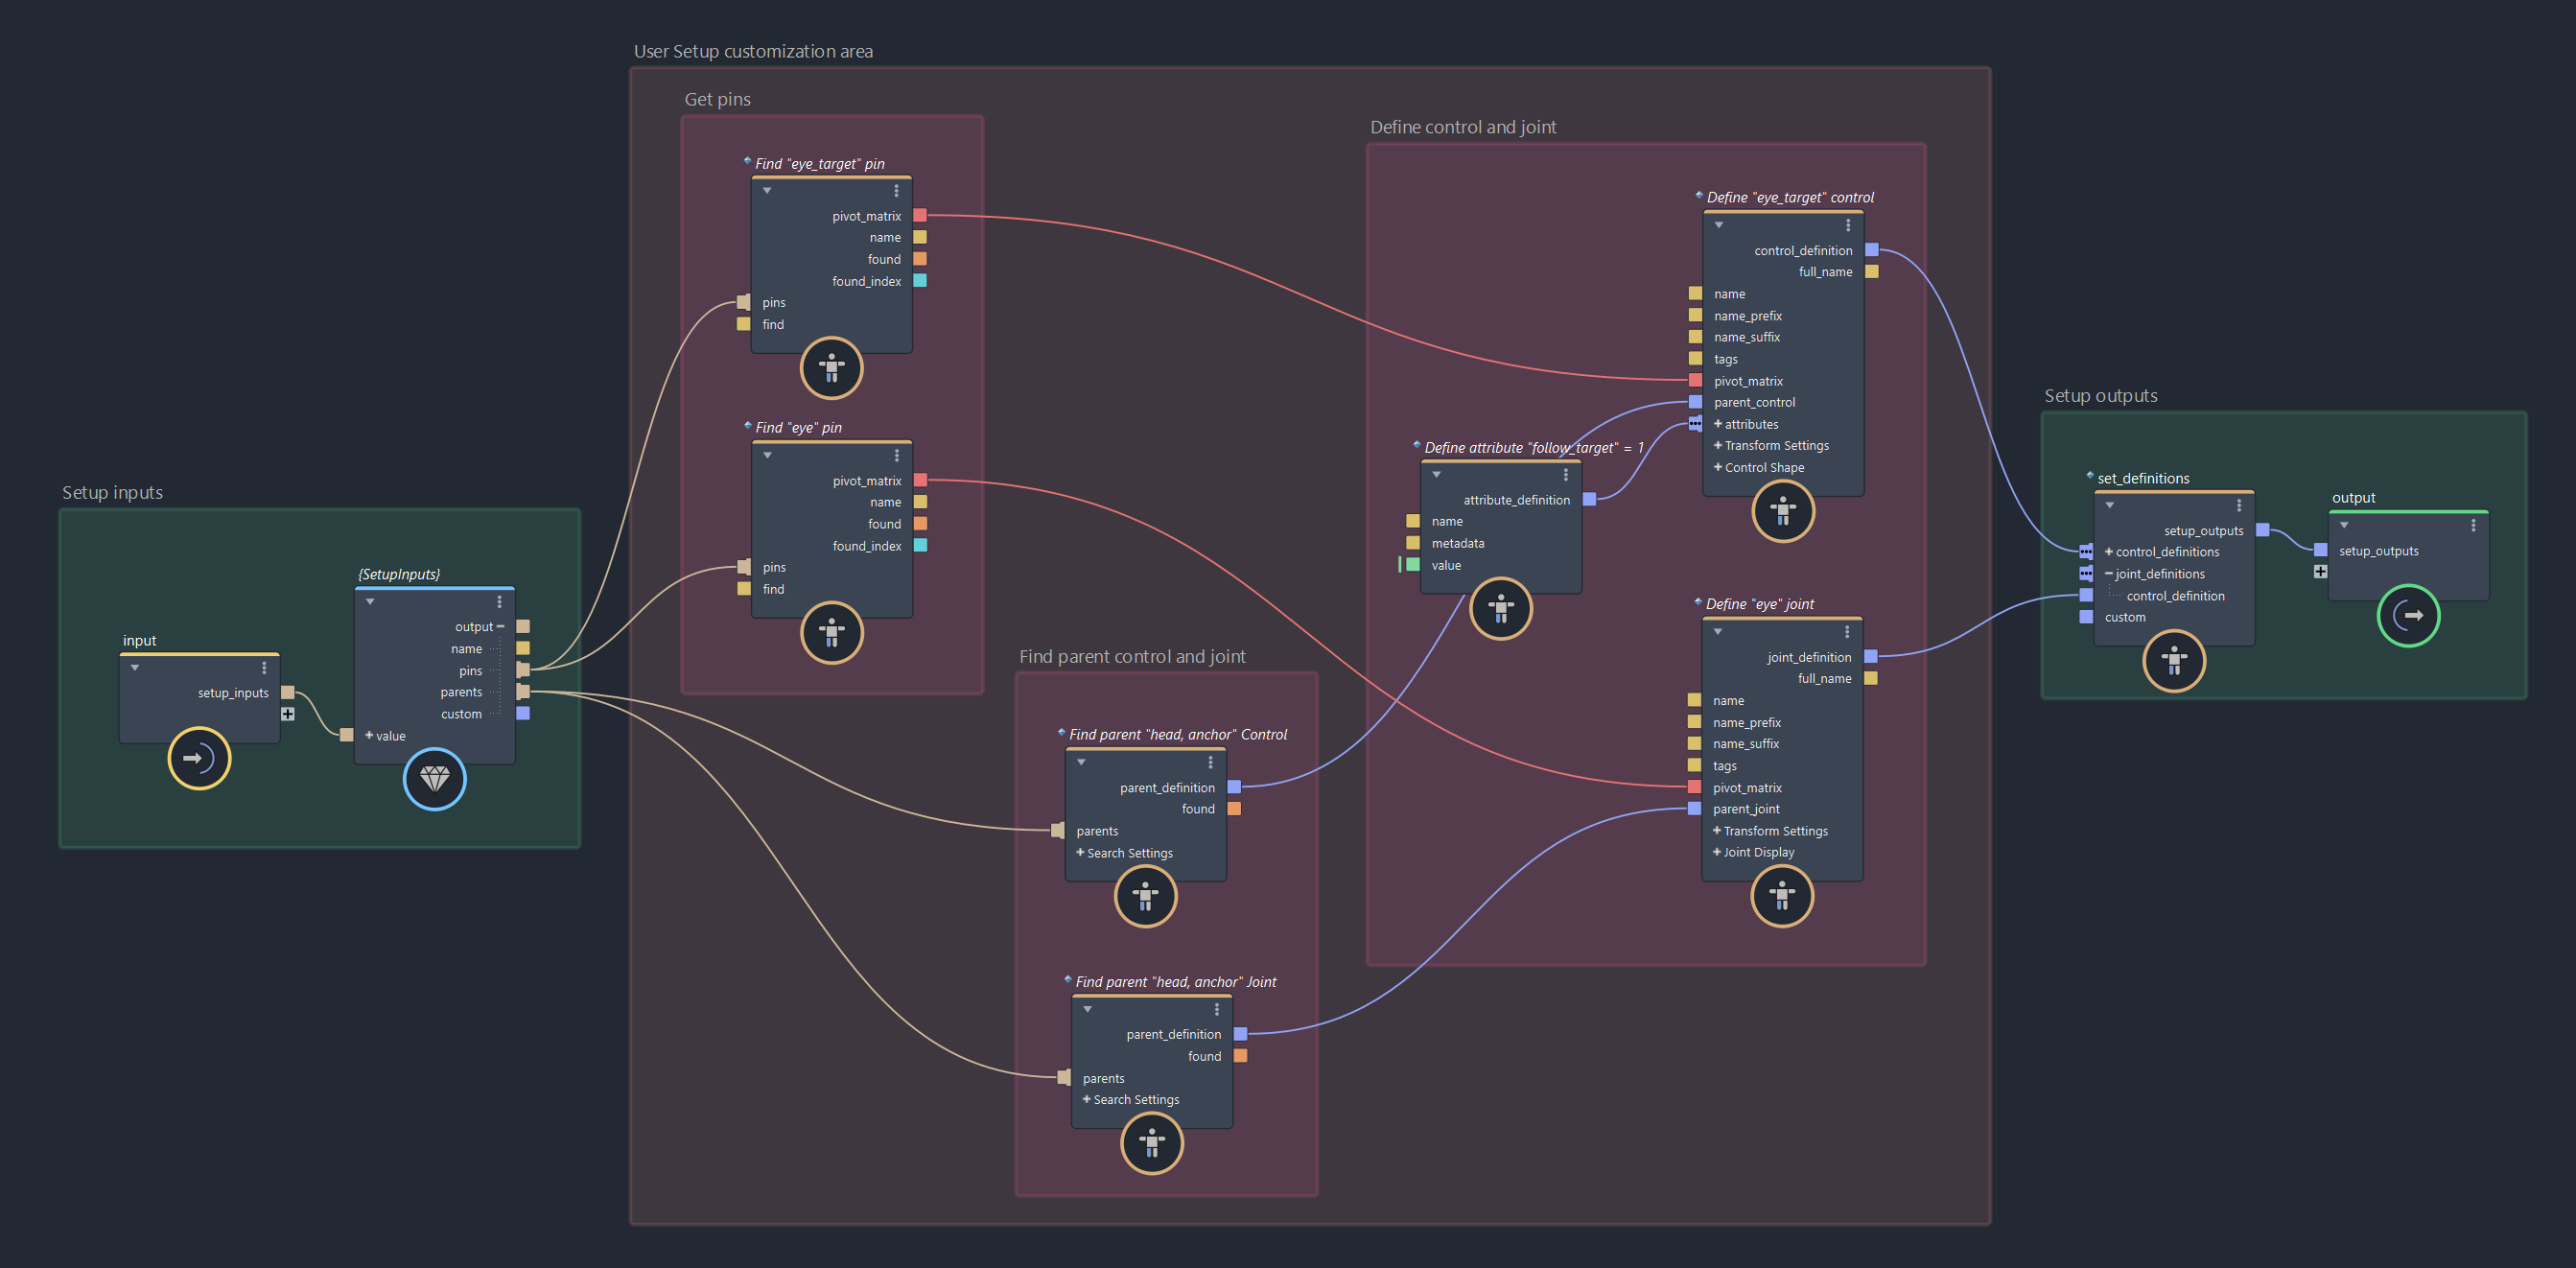Collapse joint_definitions in set_definitions node
This screenshot has width=2576, height=1268.
2109,574
